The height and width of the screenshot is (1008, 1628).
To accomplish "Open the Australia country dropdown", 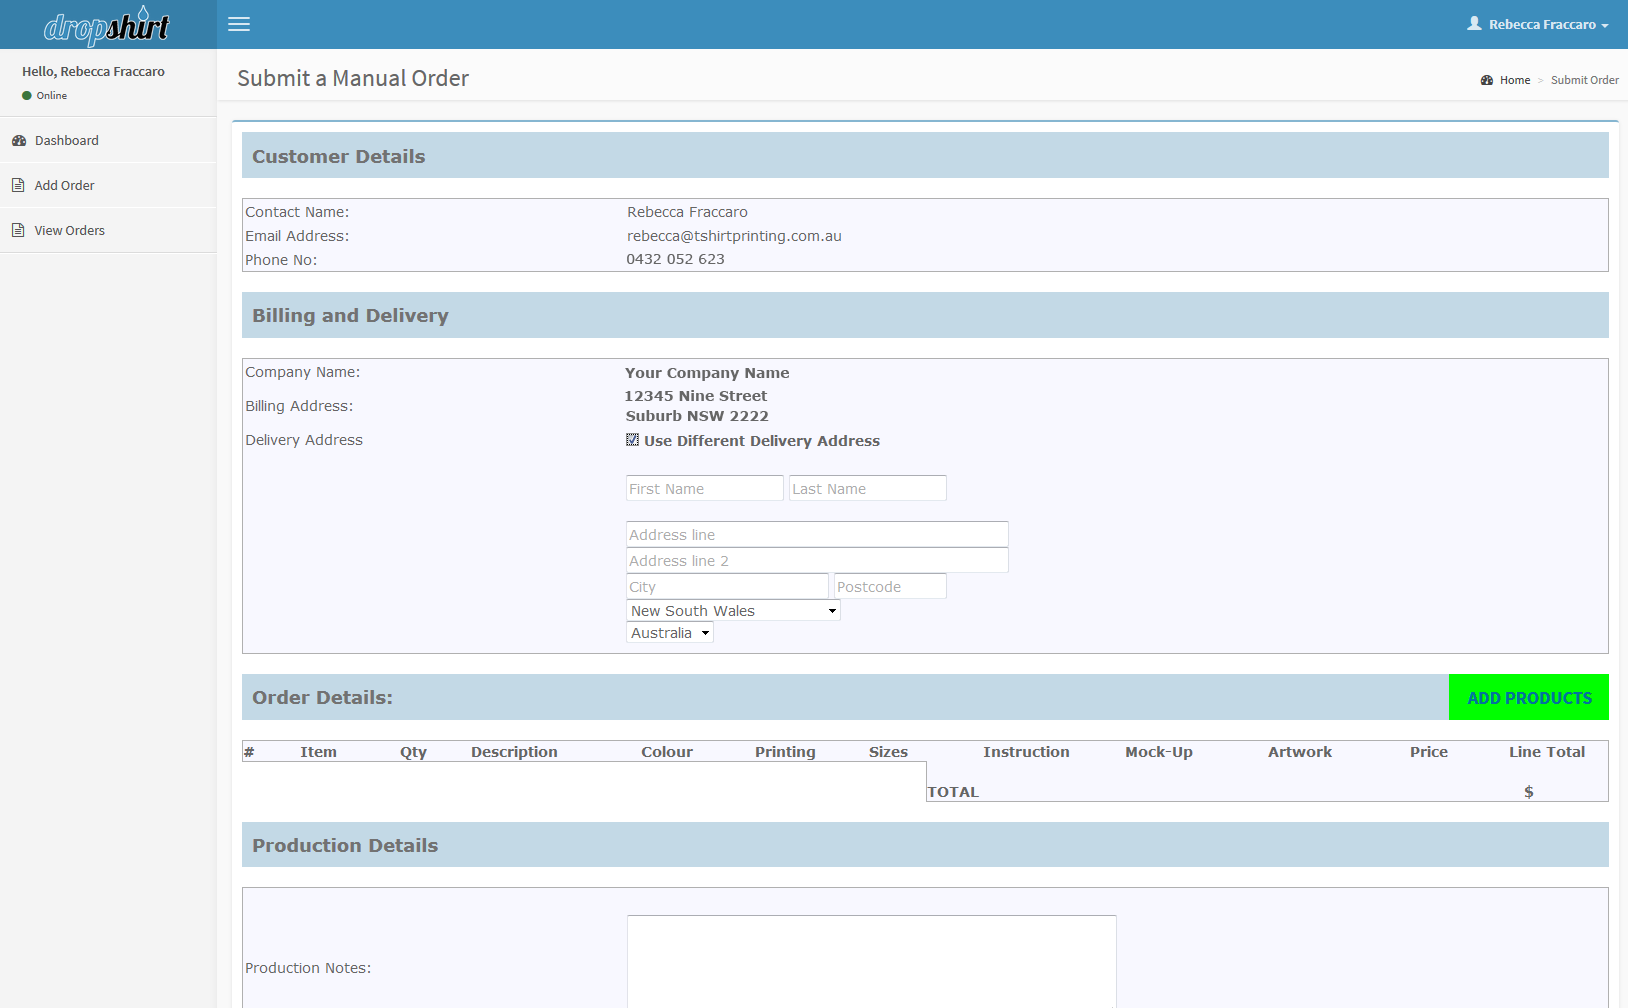I will 670,633.
